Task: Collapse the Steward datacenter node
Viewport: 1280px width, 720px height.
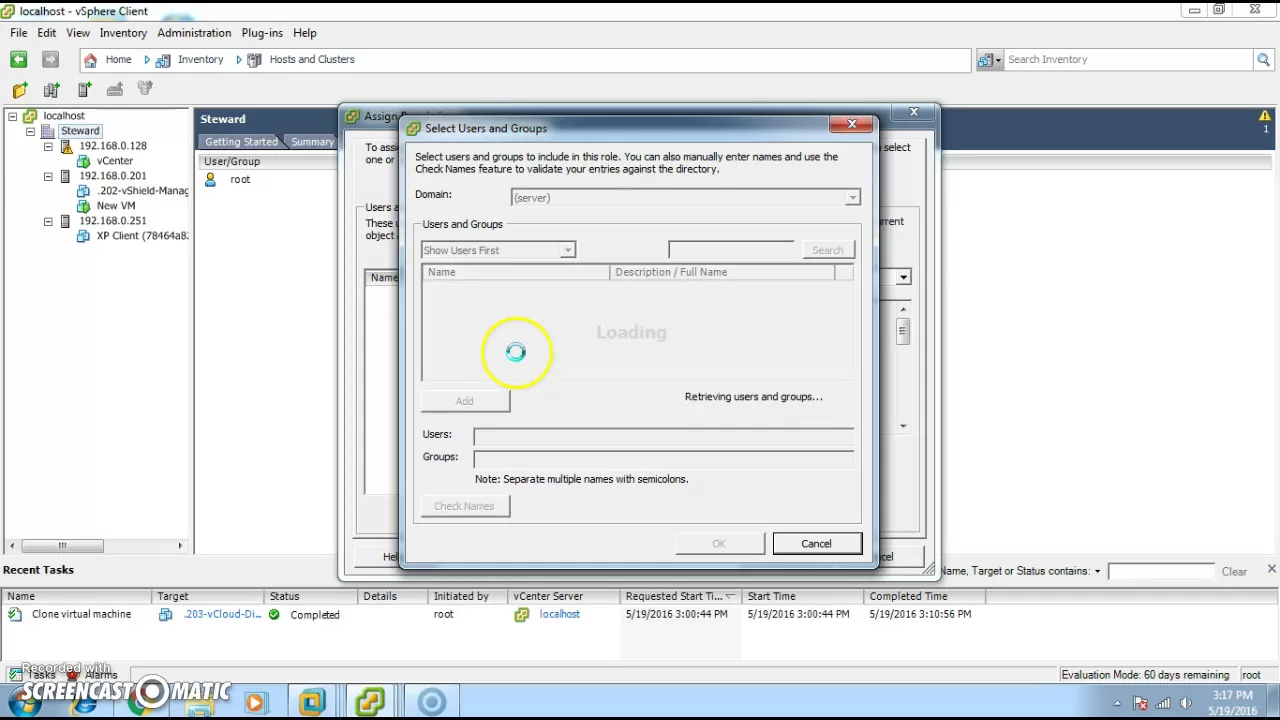Action: (x=30, y=131)
